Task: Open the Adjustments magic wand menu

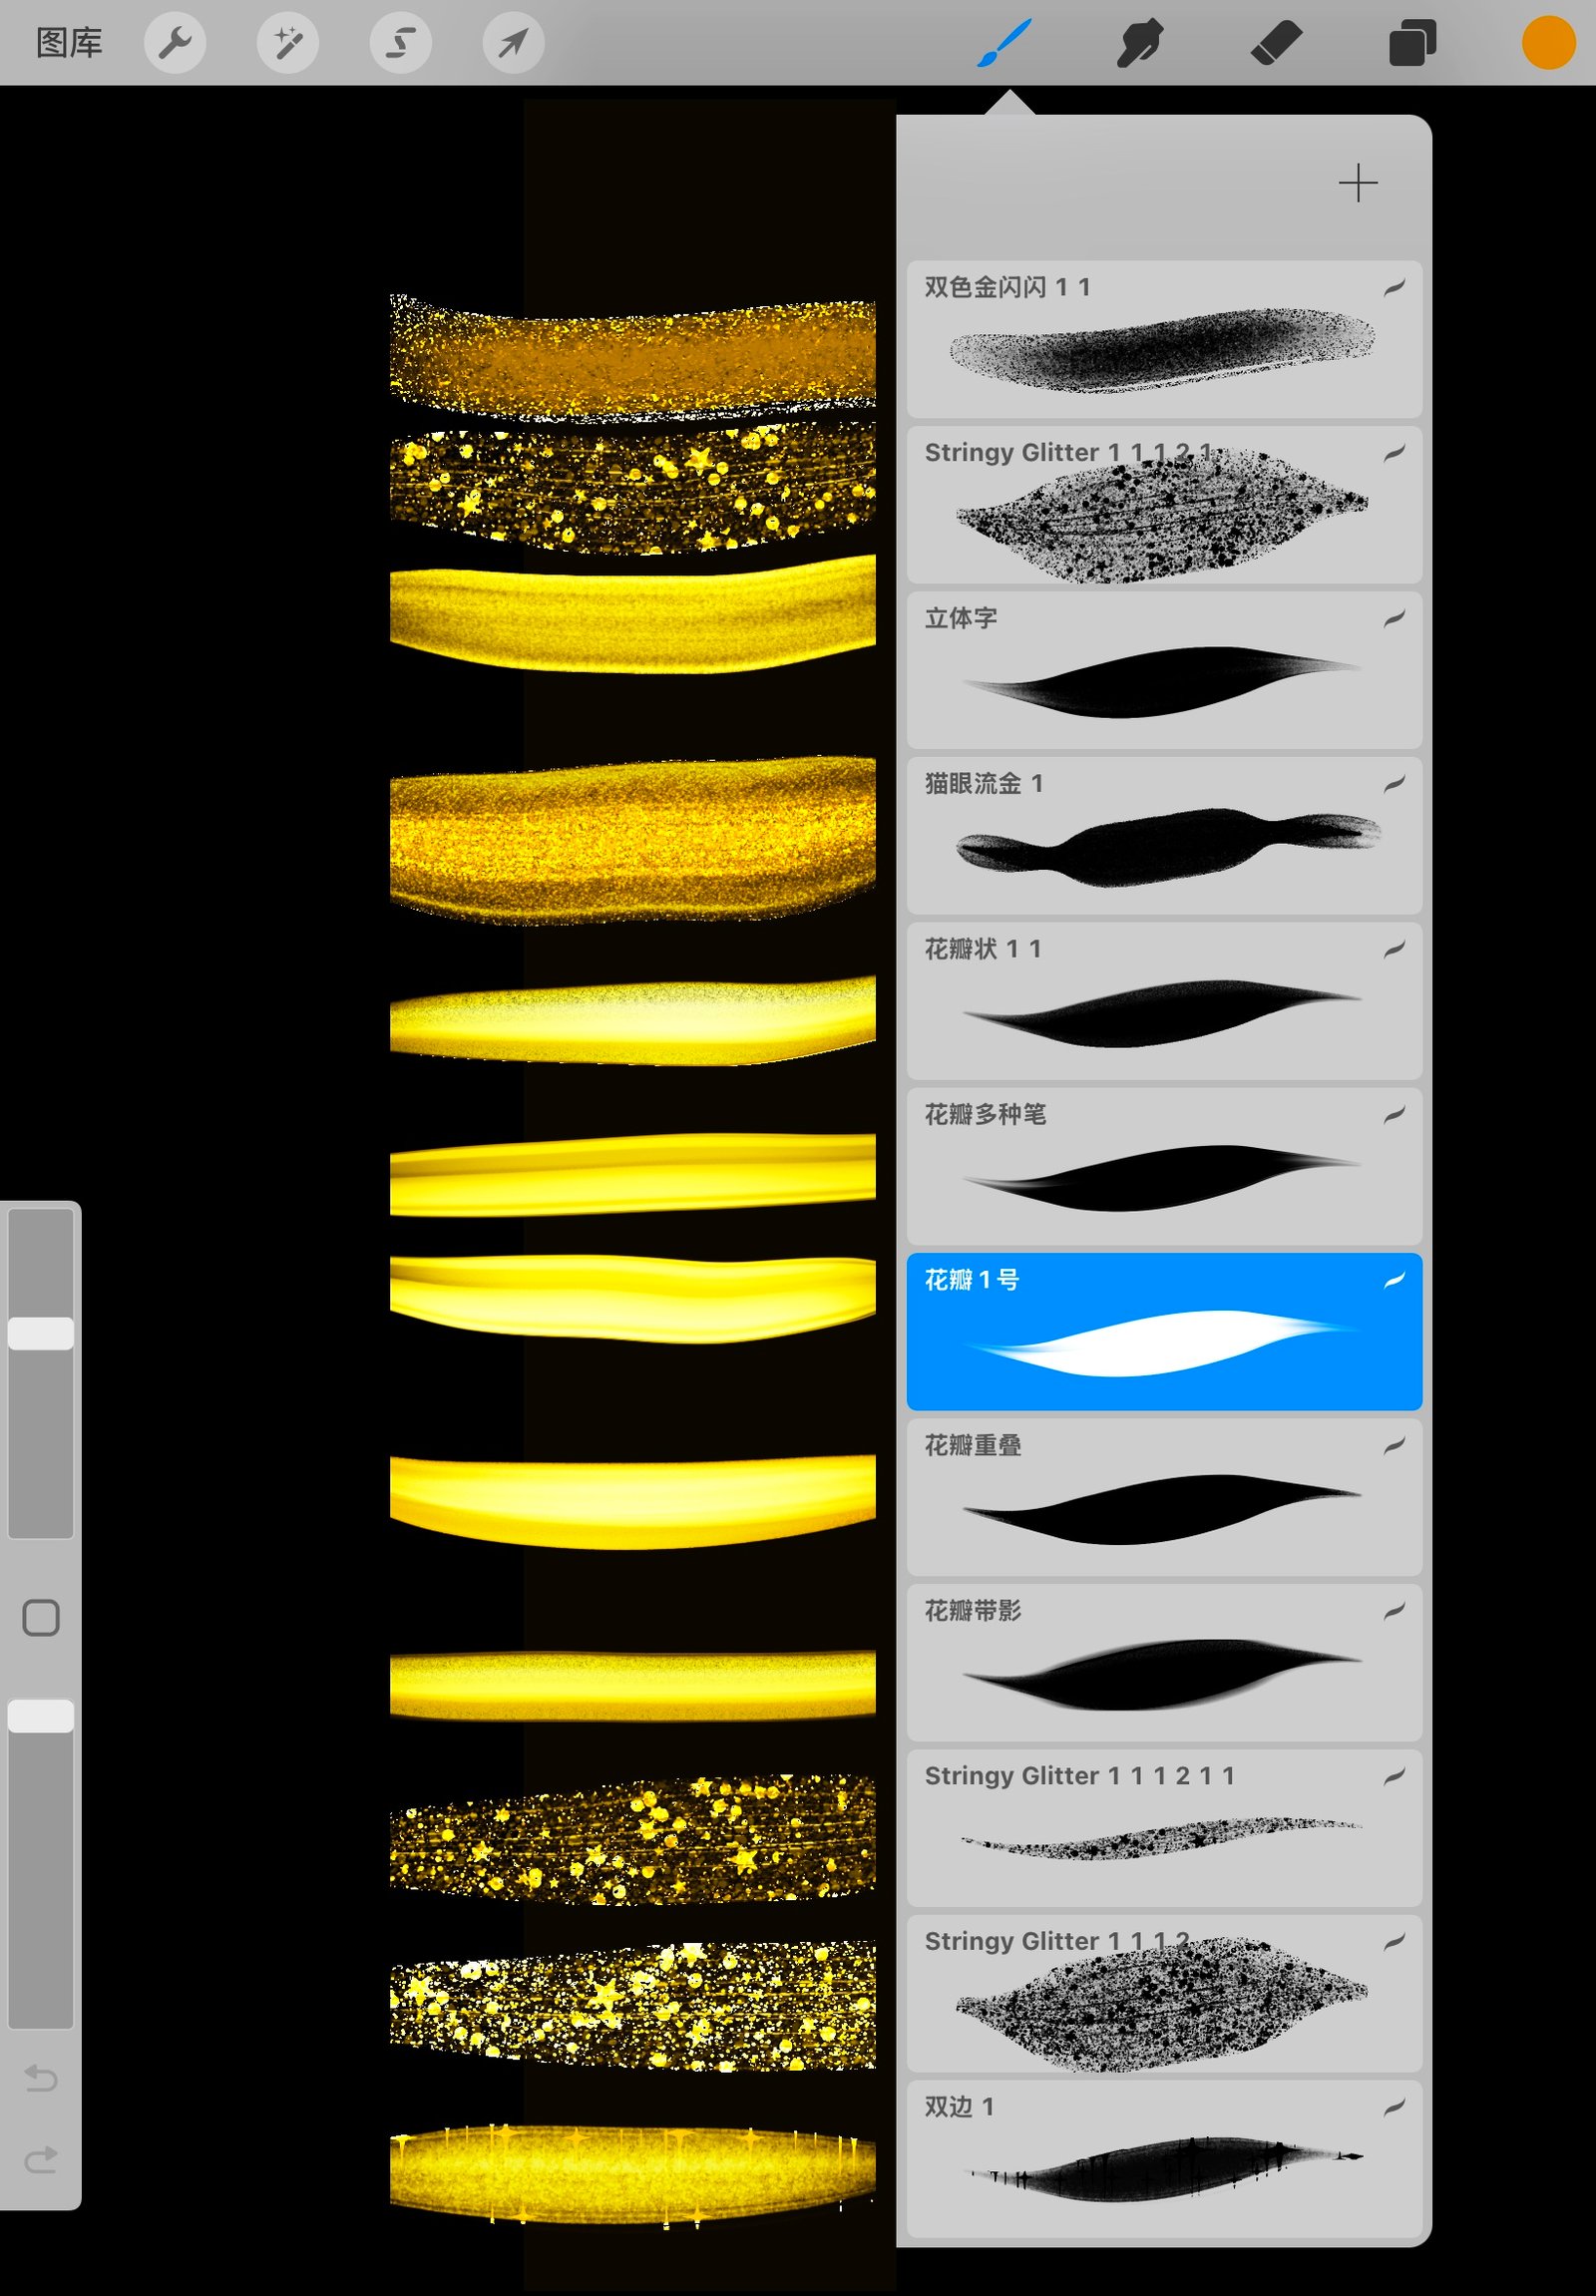Action: tap(288, 43)
